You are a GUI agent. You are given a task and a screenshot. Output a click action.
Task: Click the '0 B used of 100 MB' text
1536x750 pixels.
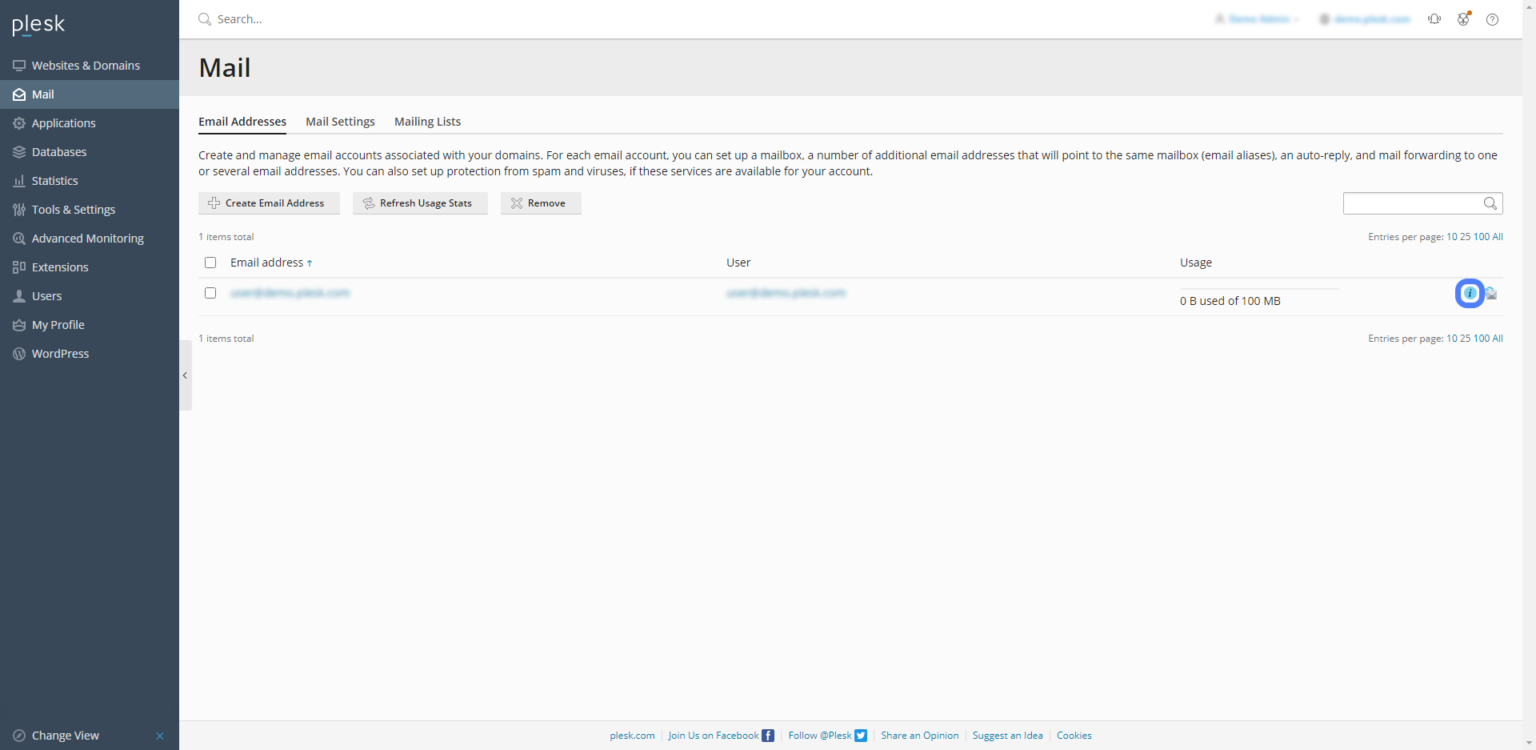[x=1230, y=301]
